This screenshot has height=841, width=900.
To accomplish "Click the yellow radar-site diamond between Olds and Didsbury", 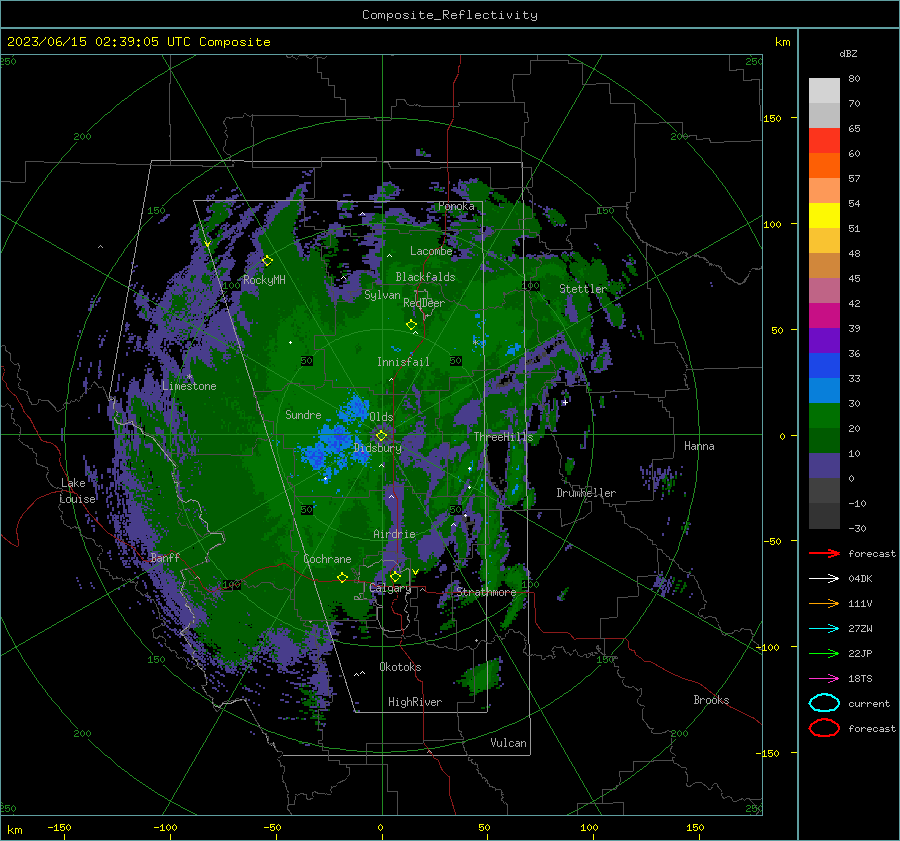I will 381,435.
